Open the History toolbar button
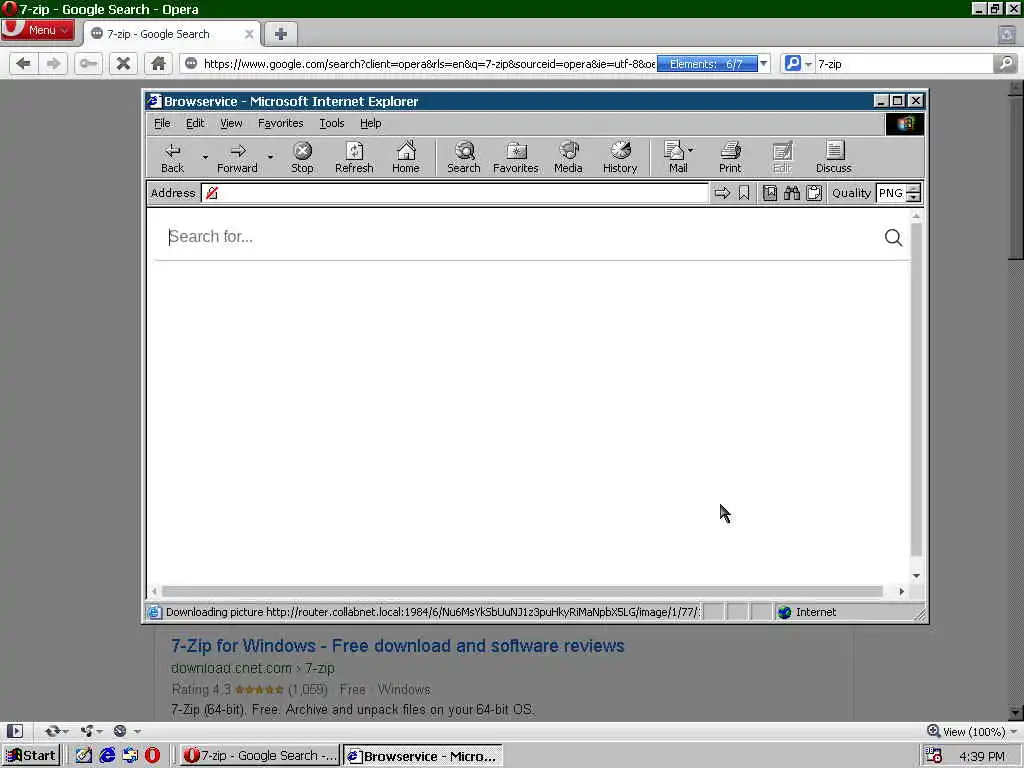 click(620, 158)
